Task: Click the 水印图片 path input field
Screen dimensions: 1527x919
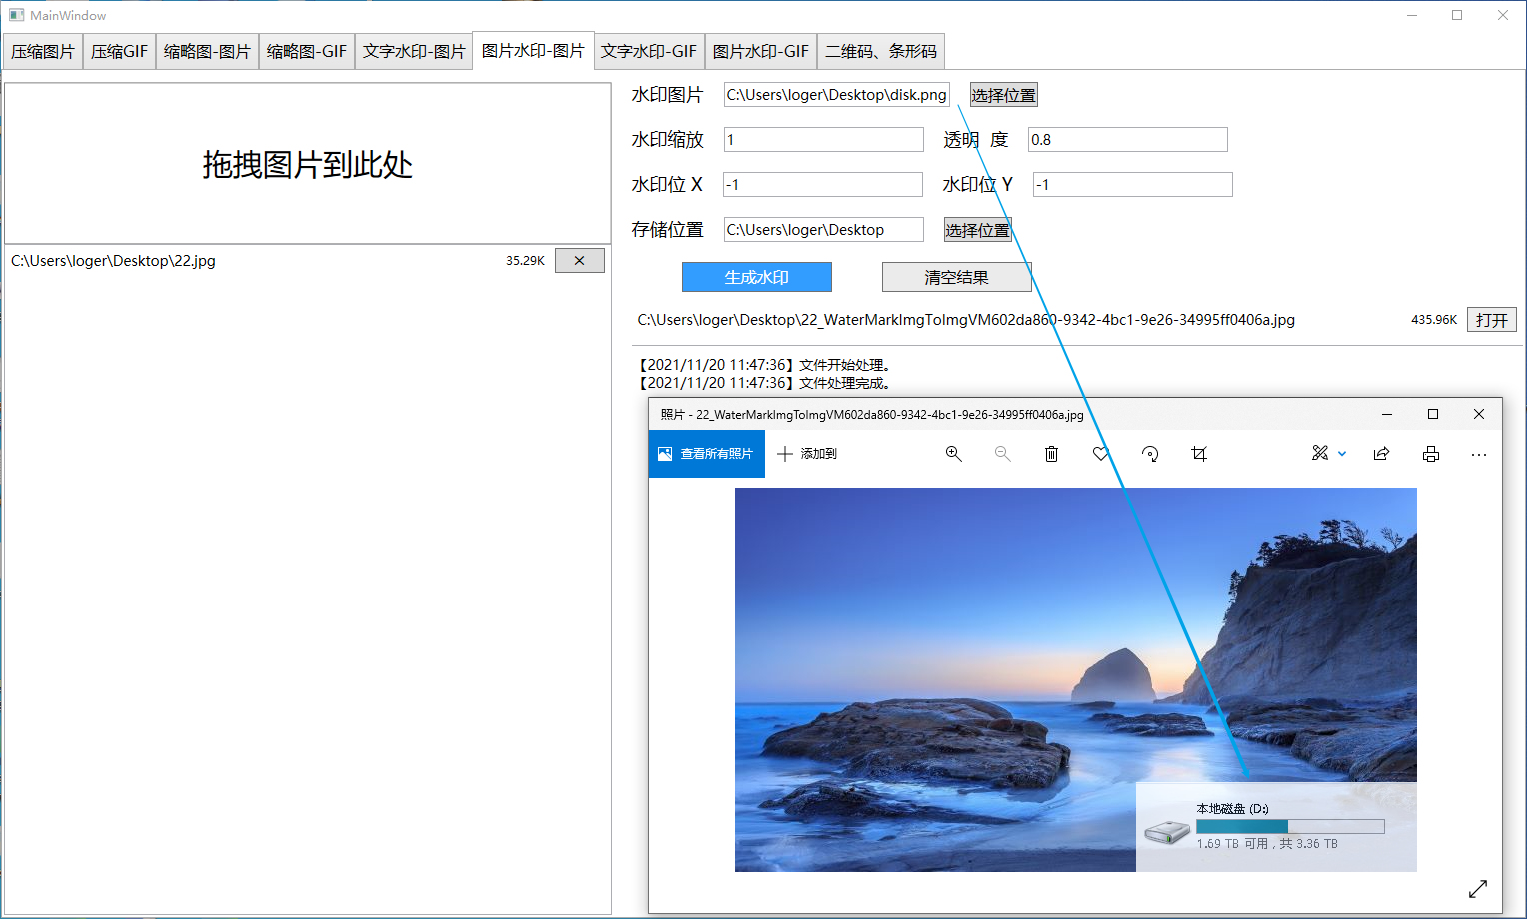Action: (x=837, y=95)
